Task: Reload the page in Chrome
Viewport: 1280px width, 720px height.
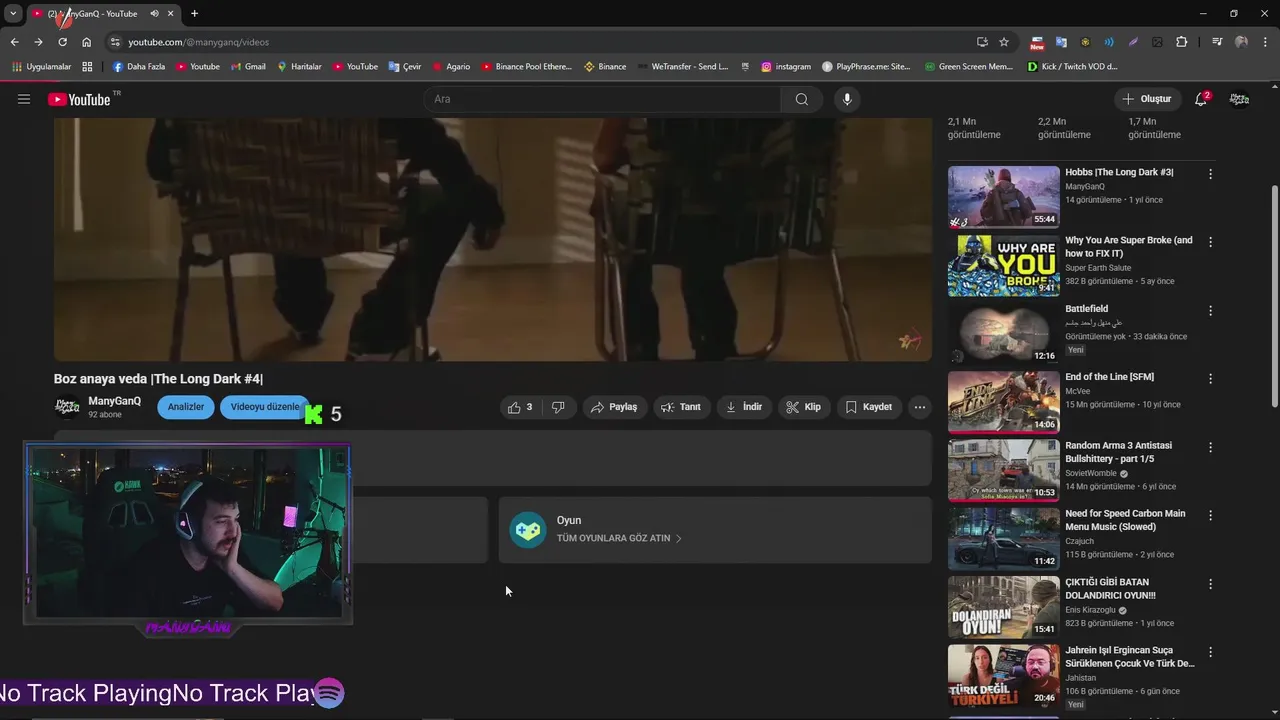Action: coord(62,42)
